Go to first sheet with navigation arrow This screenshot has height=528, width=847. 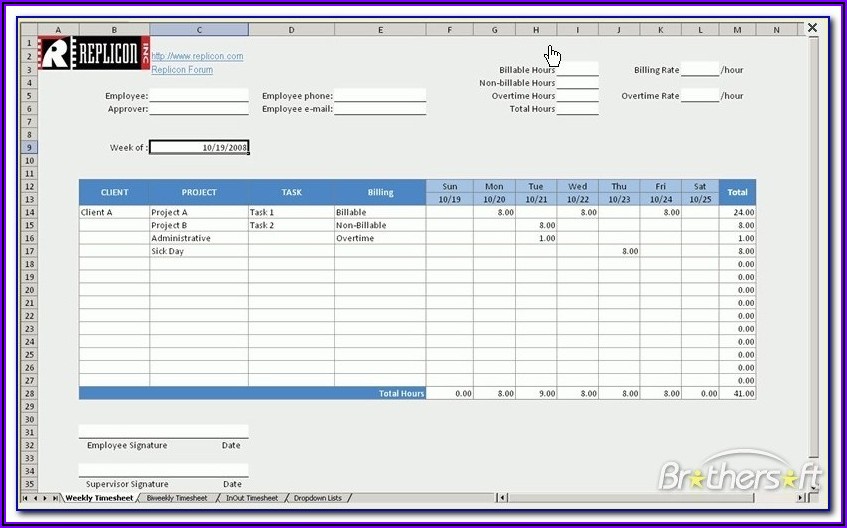(26, 498)
